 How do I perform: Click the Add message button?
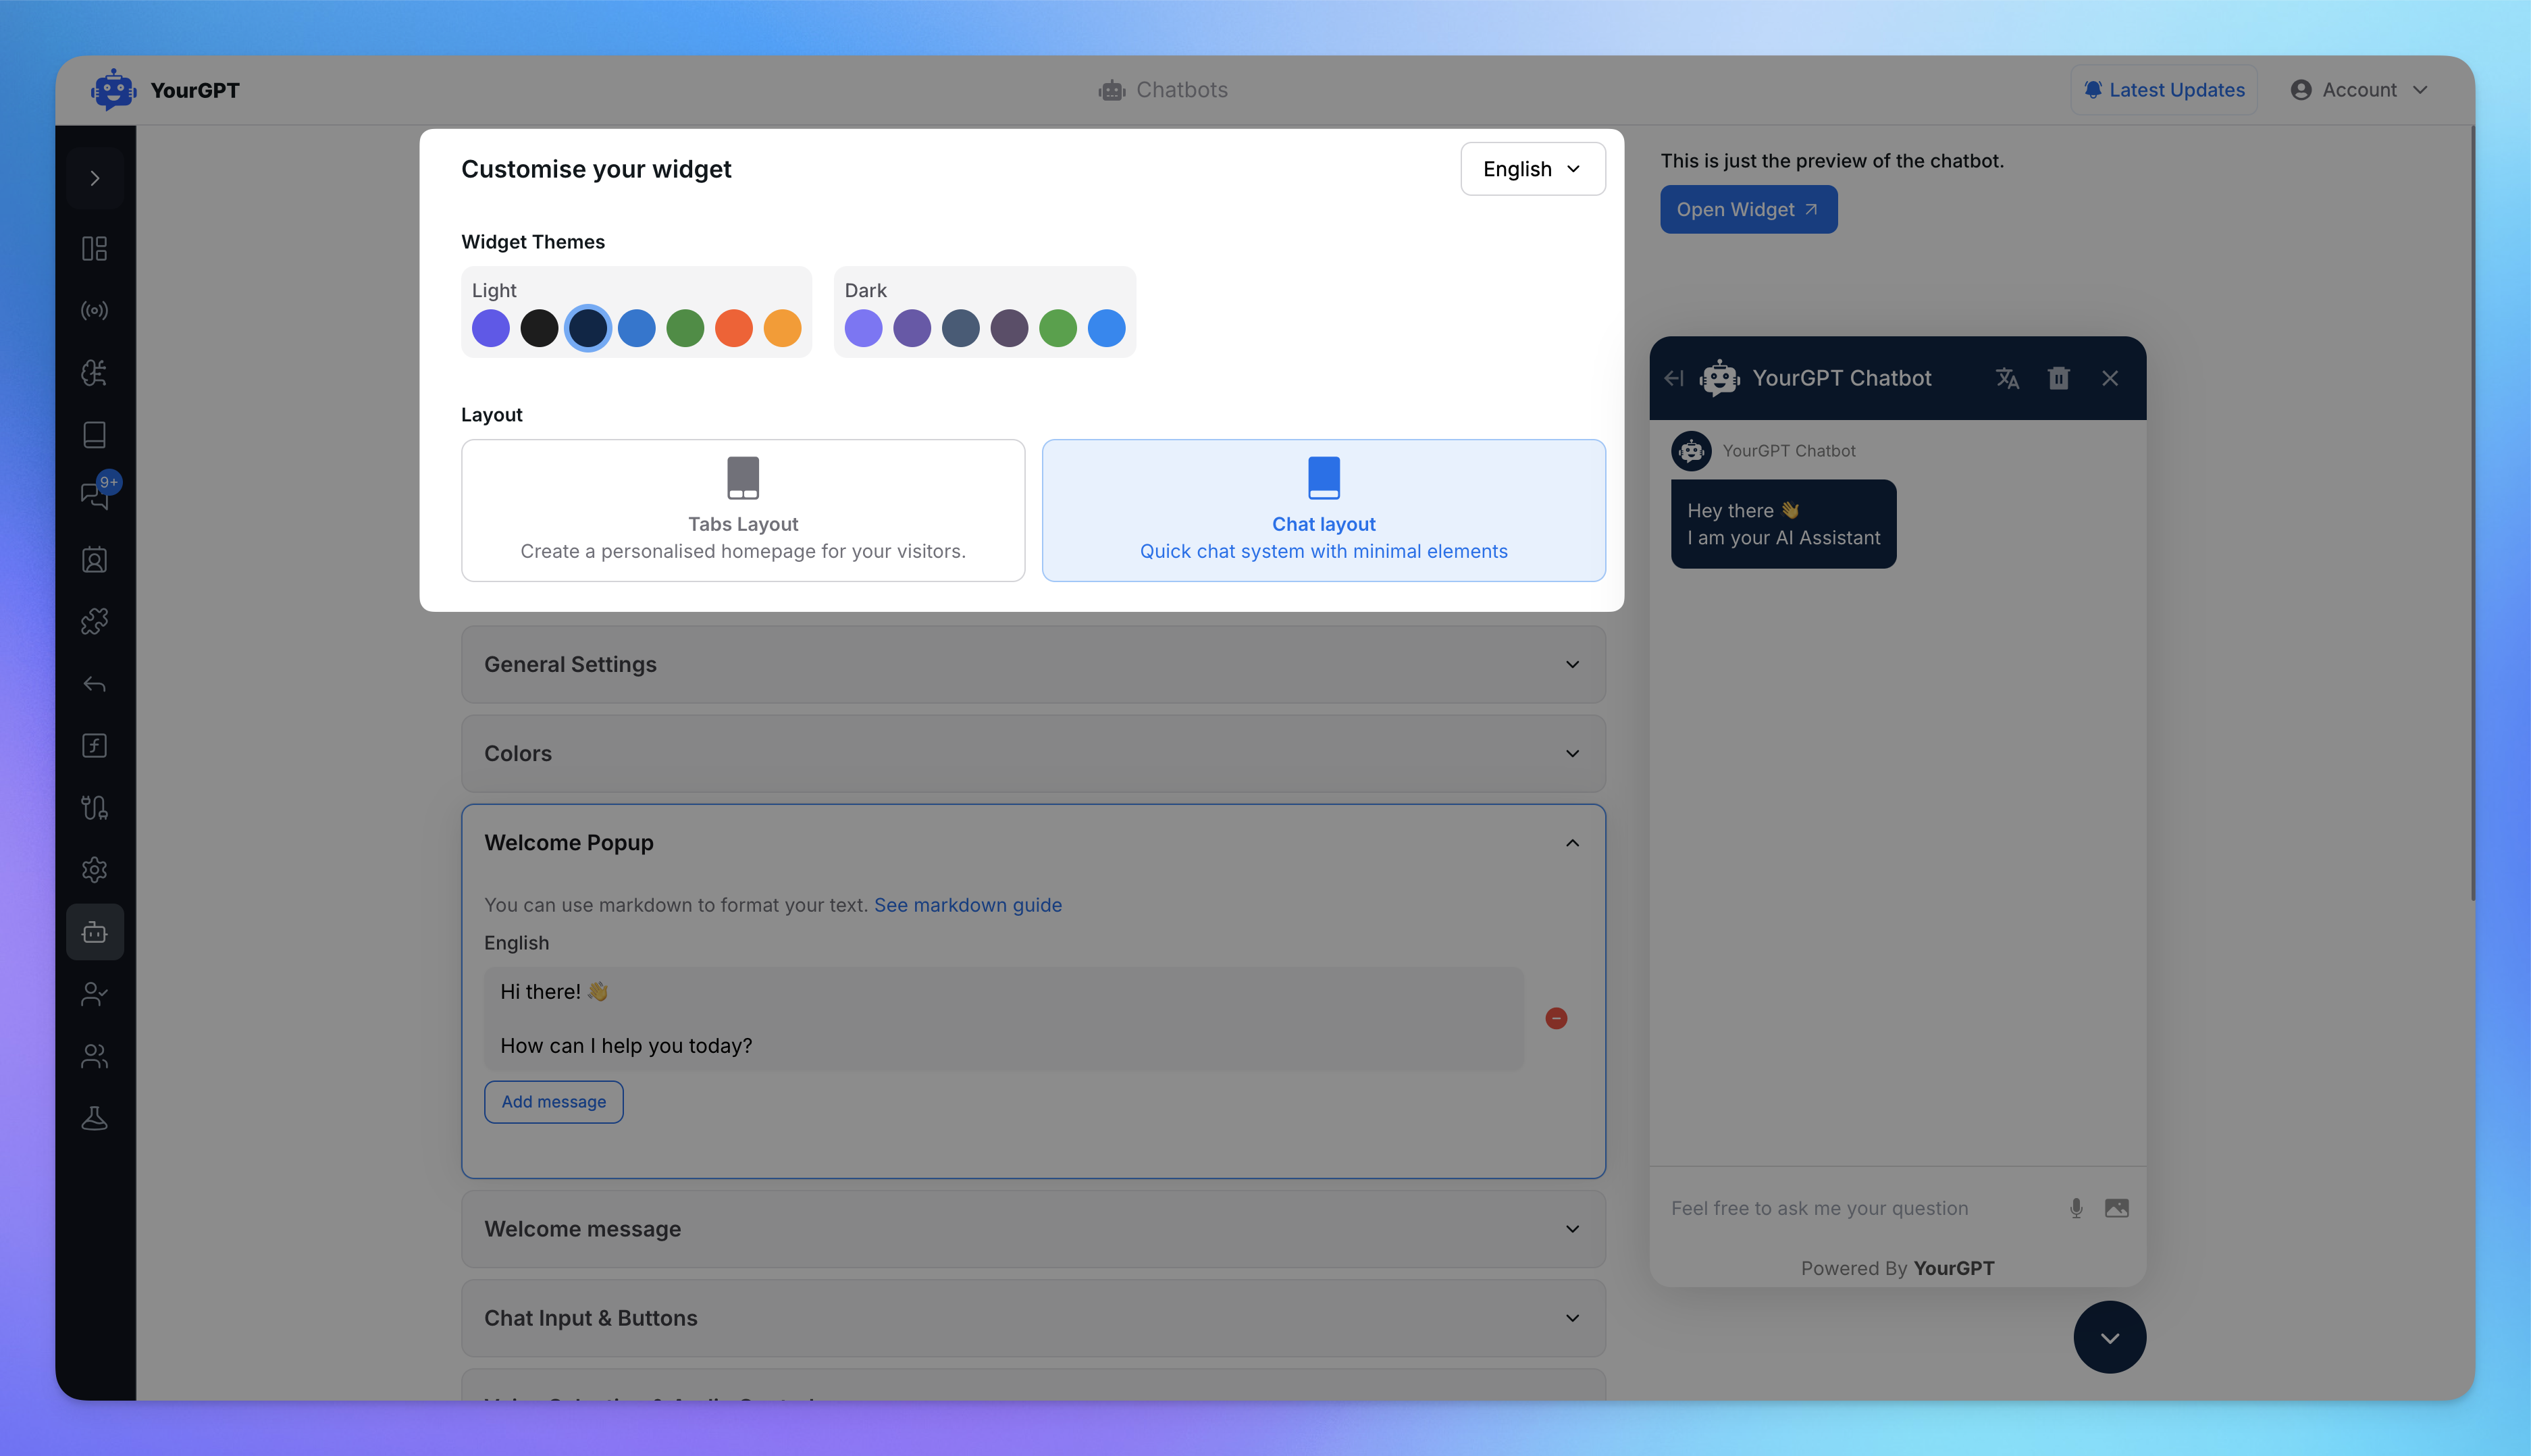pyautogui.click(x=554, y=1101)
